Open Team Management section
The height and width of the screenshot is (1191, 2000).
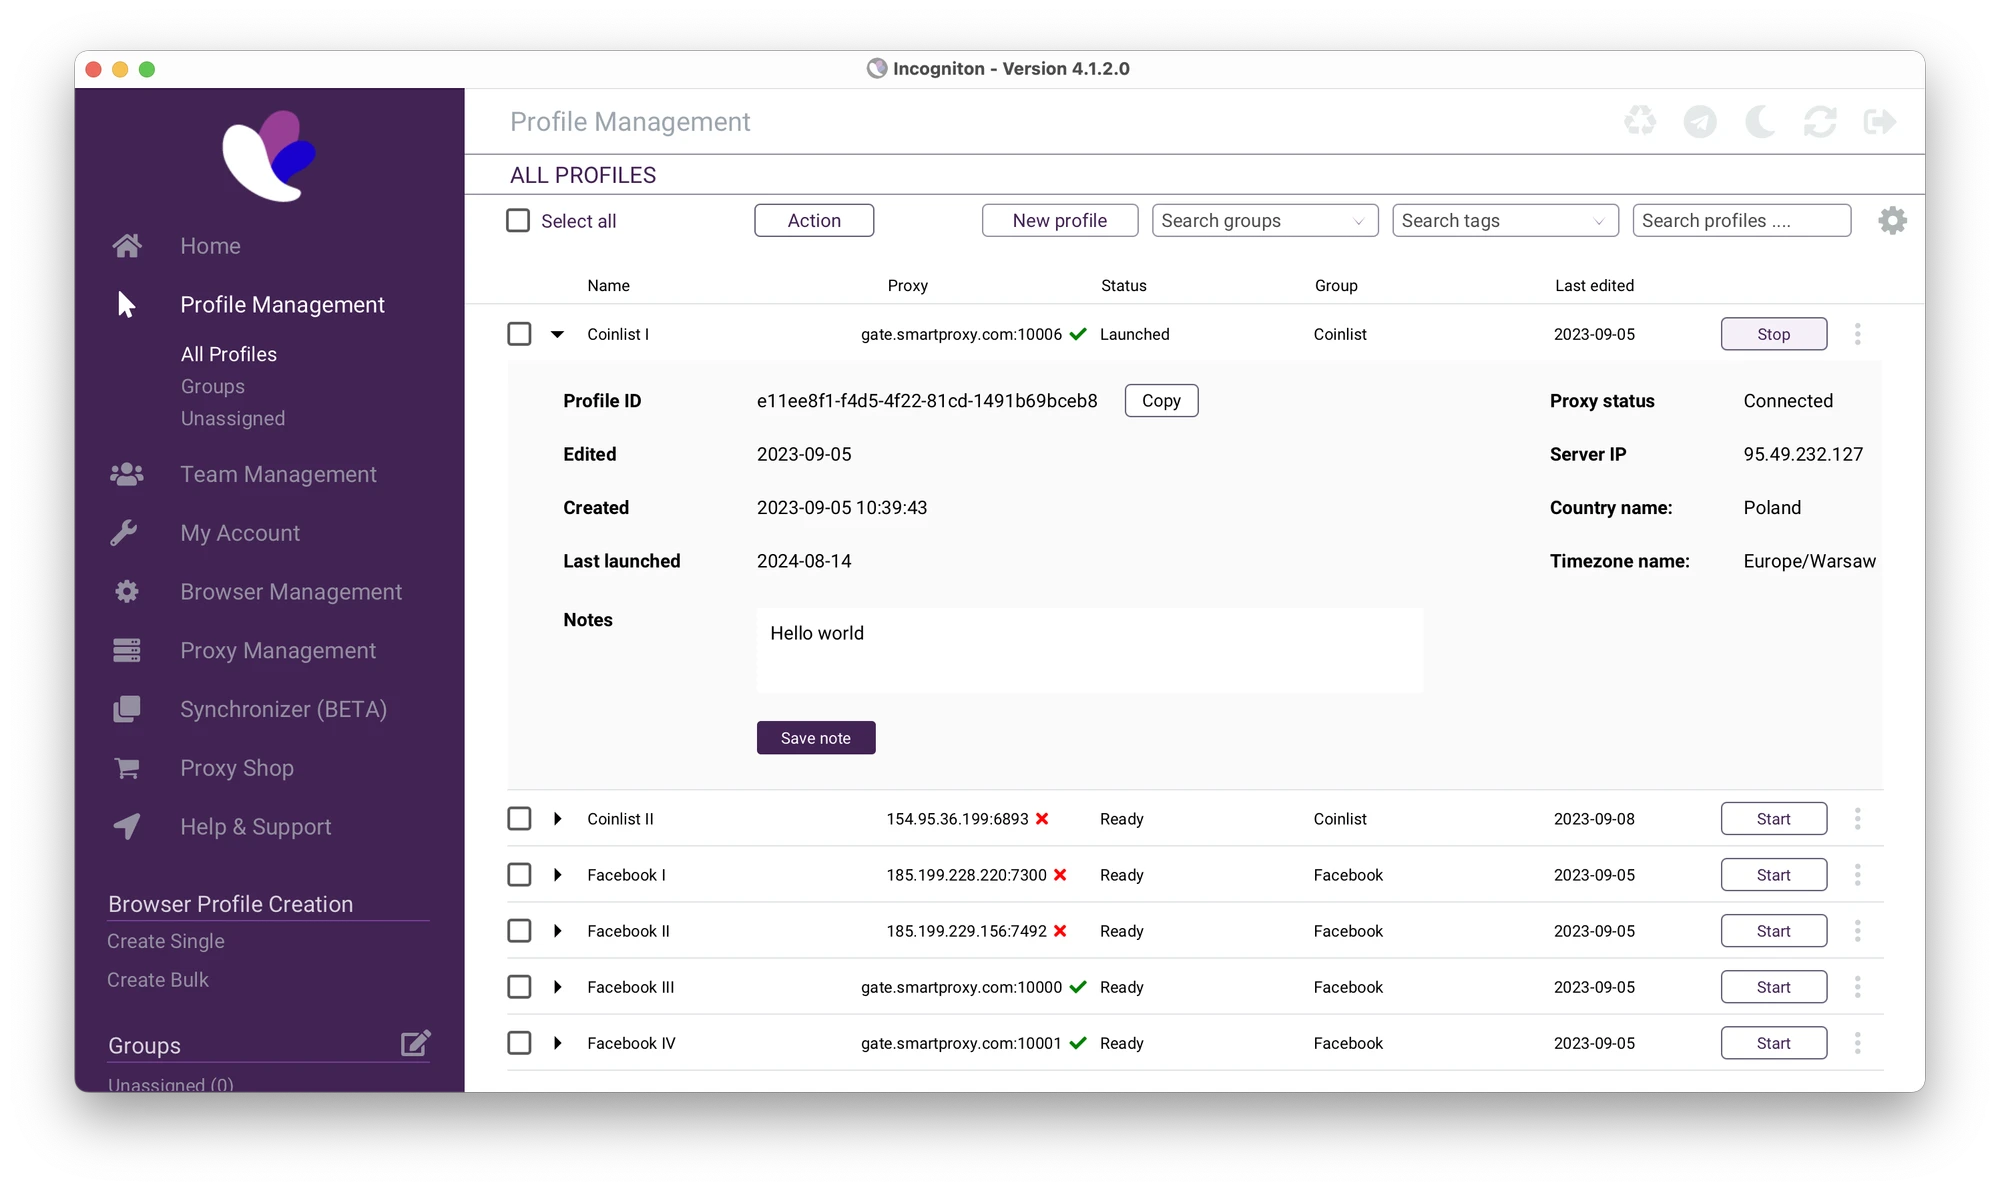(x=278, y=474)
